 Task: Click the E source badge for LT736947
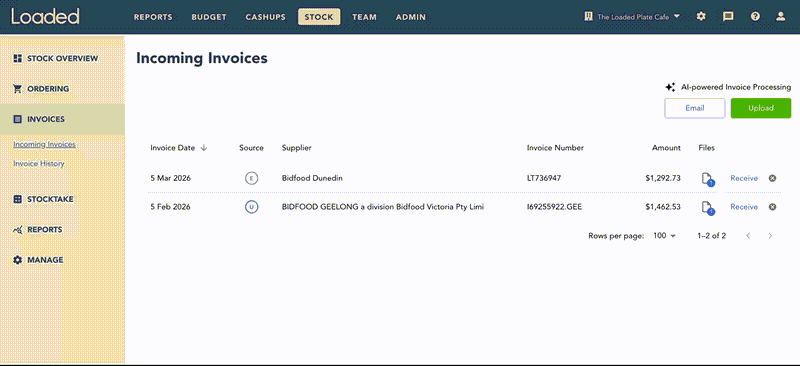pos(251,178)
